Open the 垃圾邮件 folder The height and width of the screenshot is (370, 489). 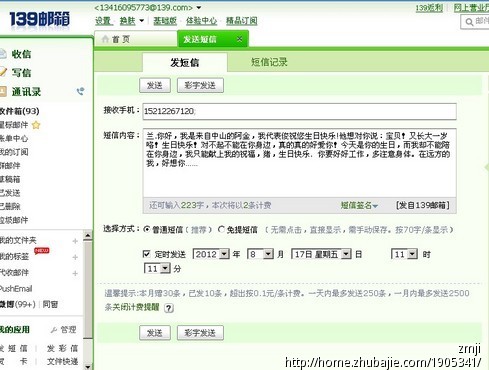click(x=14, y=220)
